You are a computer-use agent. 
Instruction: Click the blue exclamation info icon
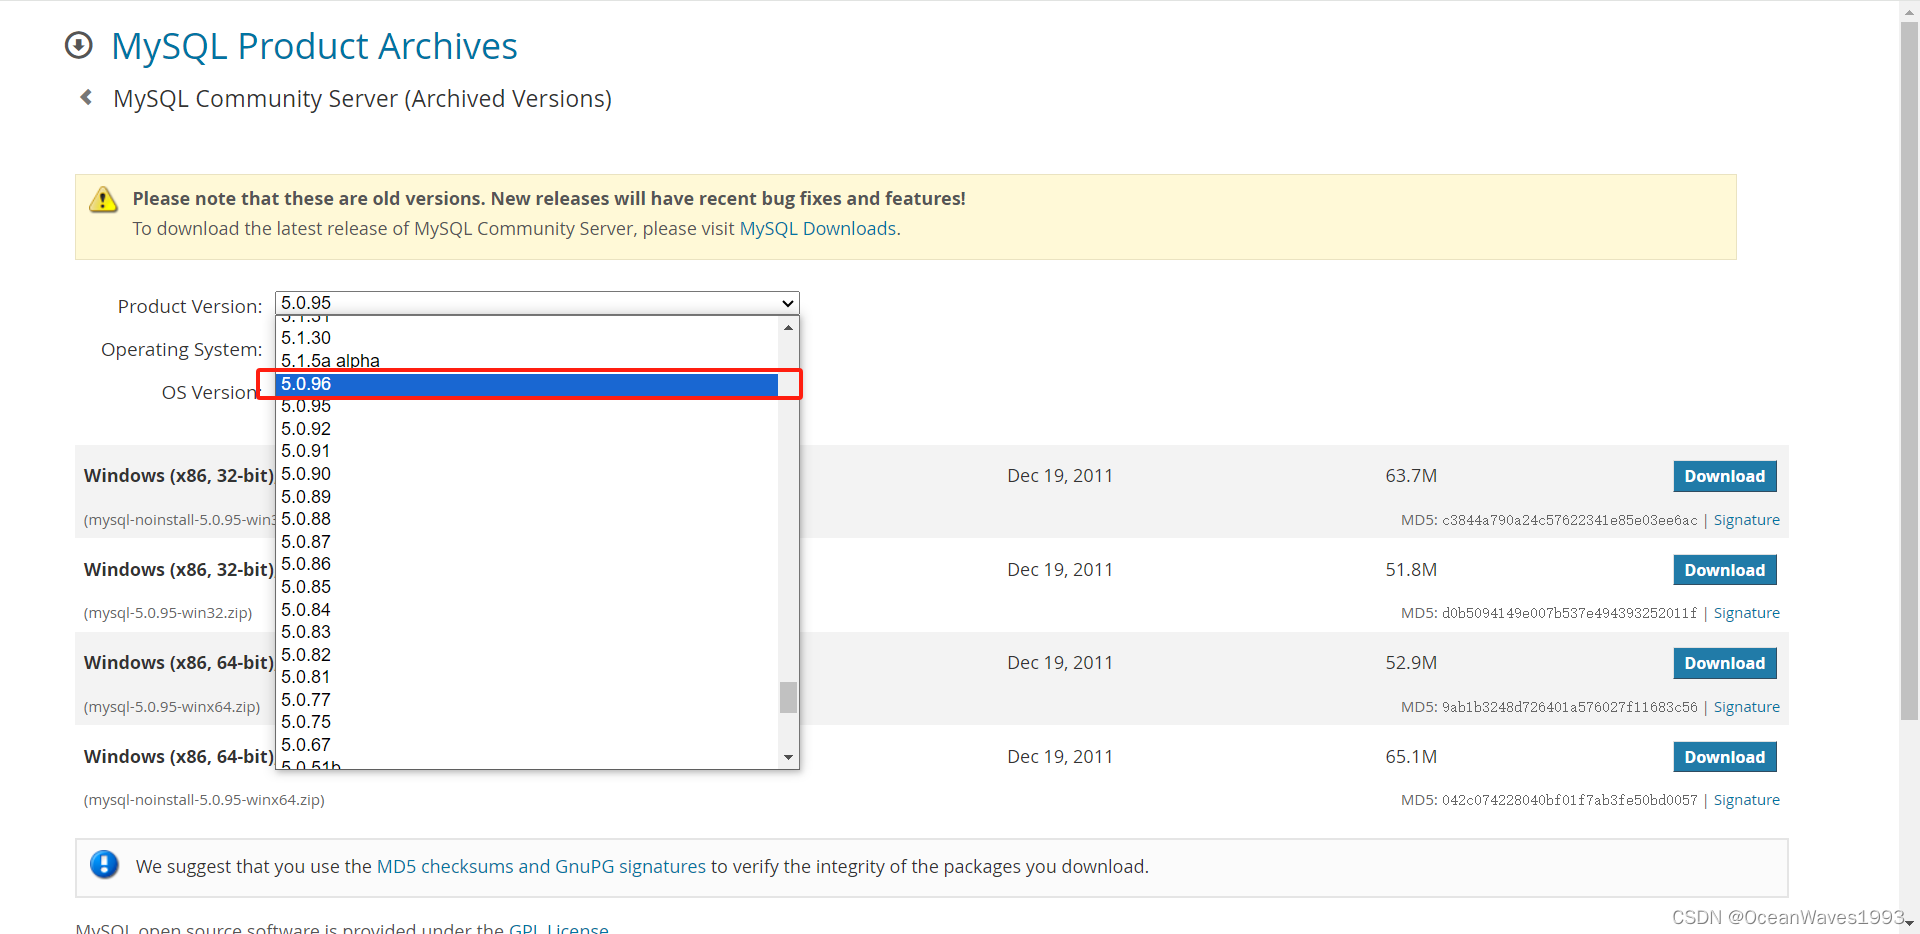pos(104,864)
